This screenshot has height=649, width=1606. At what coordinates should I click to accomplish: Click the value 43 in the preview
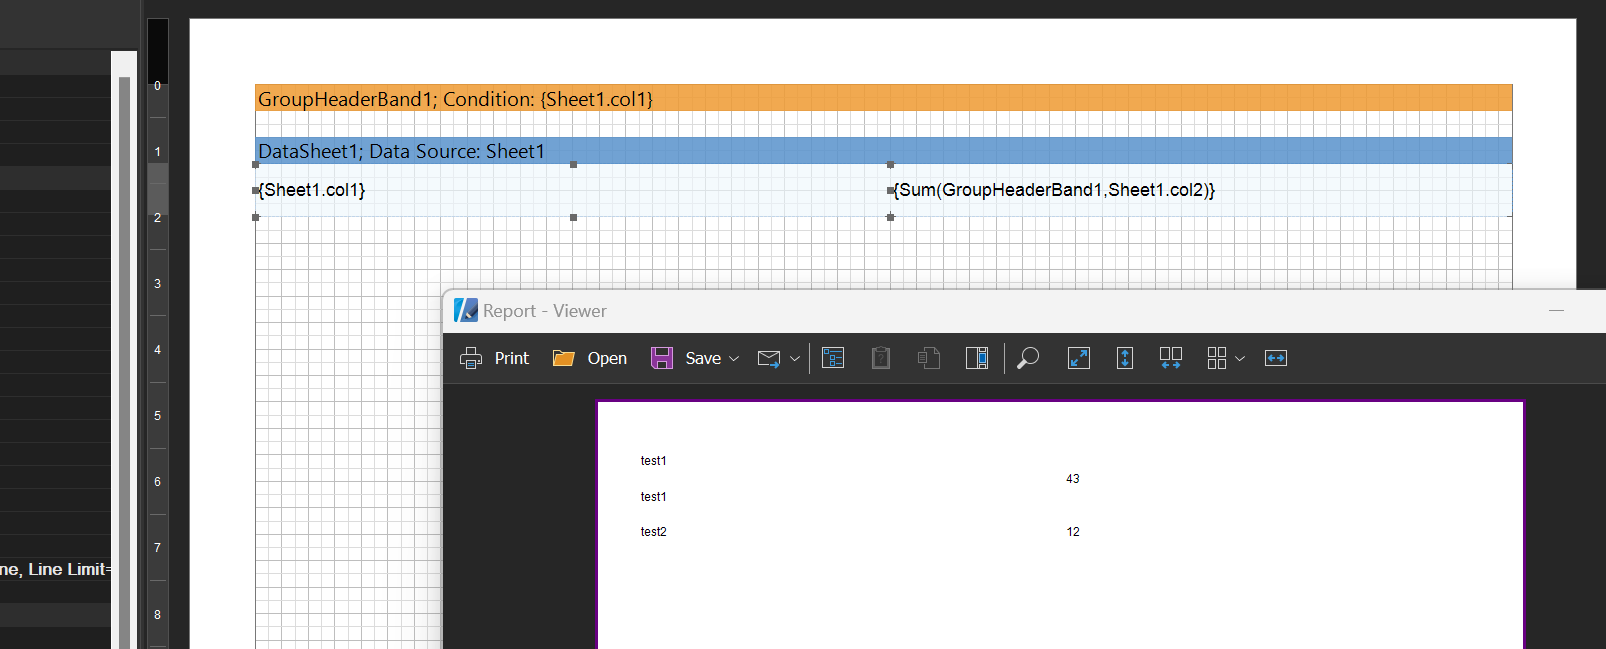pos(1073,479)
